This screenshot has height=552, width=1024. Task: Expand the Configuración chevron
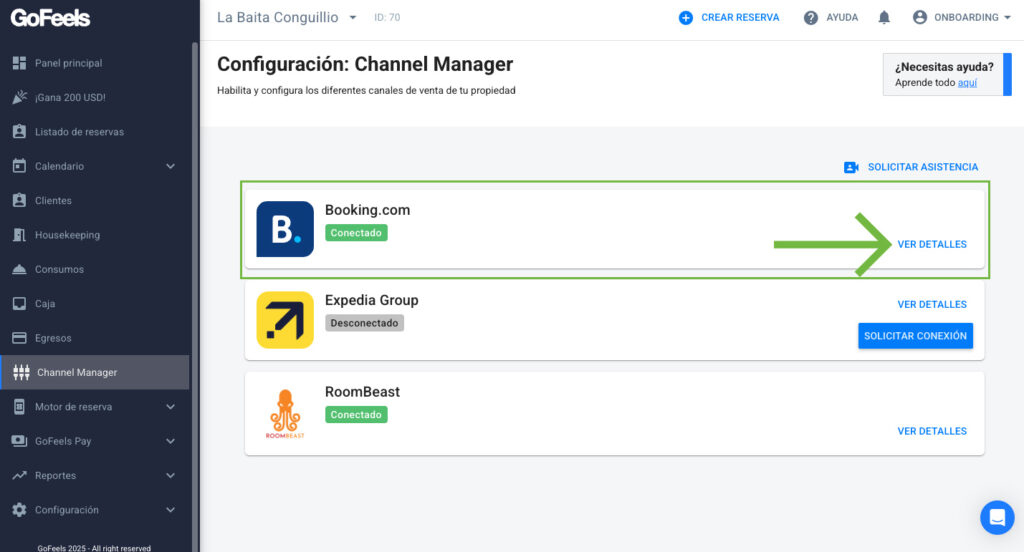(x=170, y=510)
